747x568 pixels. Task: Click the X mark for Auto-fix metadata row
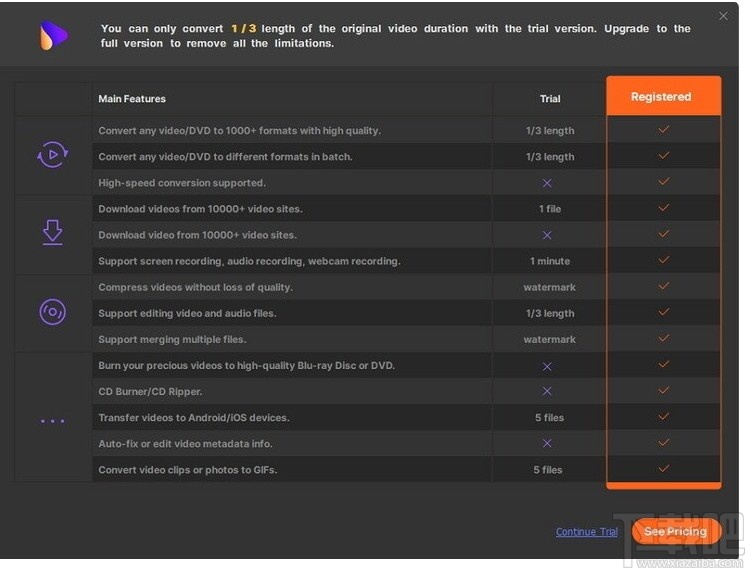pyautogui.click(x=547, y=443)
